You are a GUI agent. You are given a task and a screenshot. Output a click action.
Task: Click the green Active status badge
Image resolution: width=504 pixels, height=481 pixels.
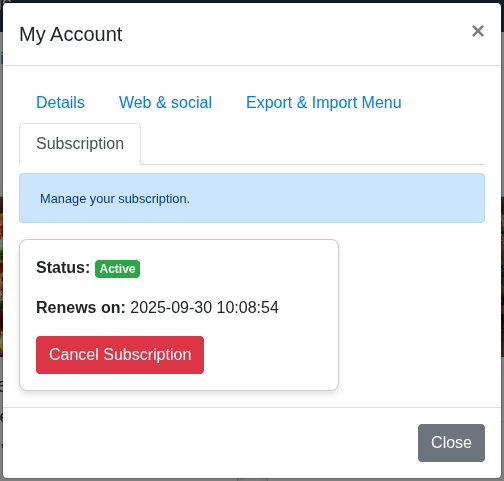pos(117,269)
